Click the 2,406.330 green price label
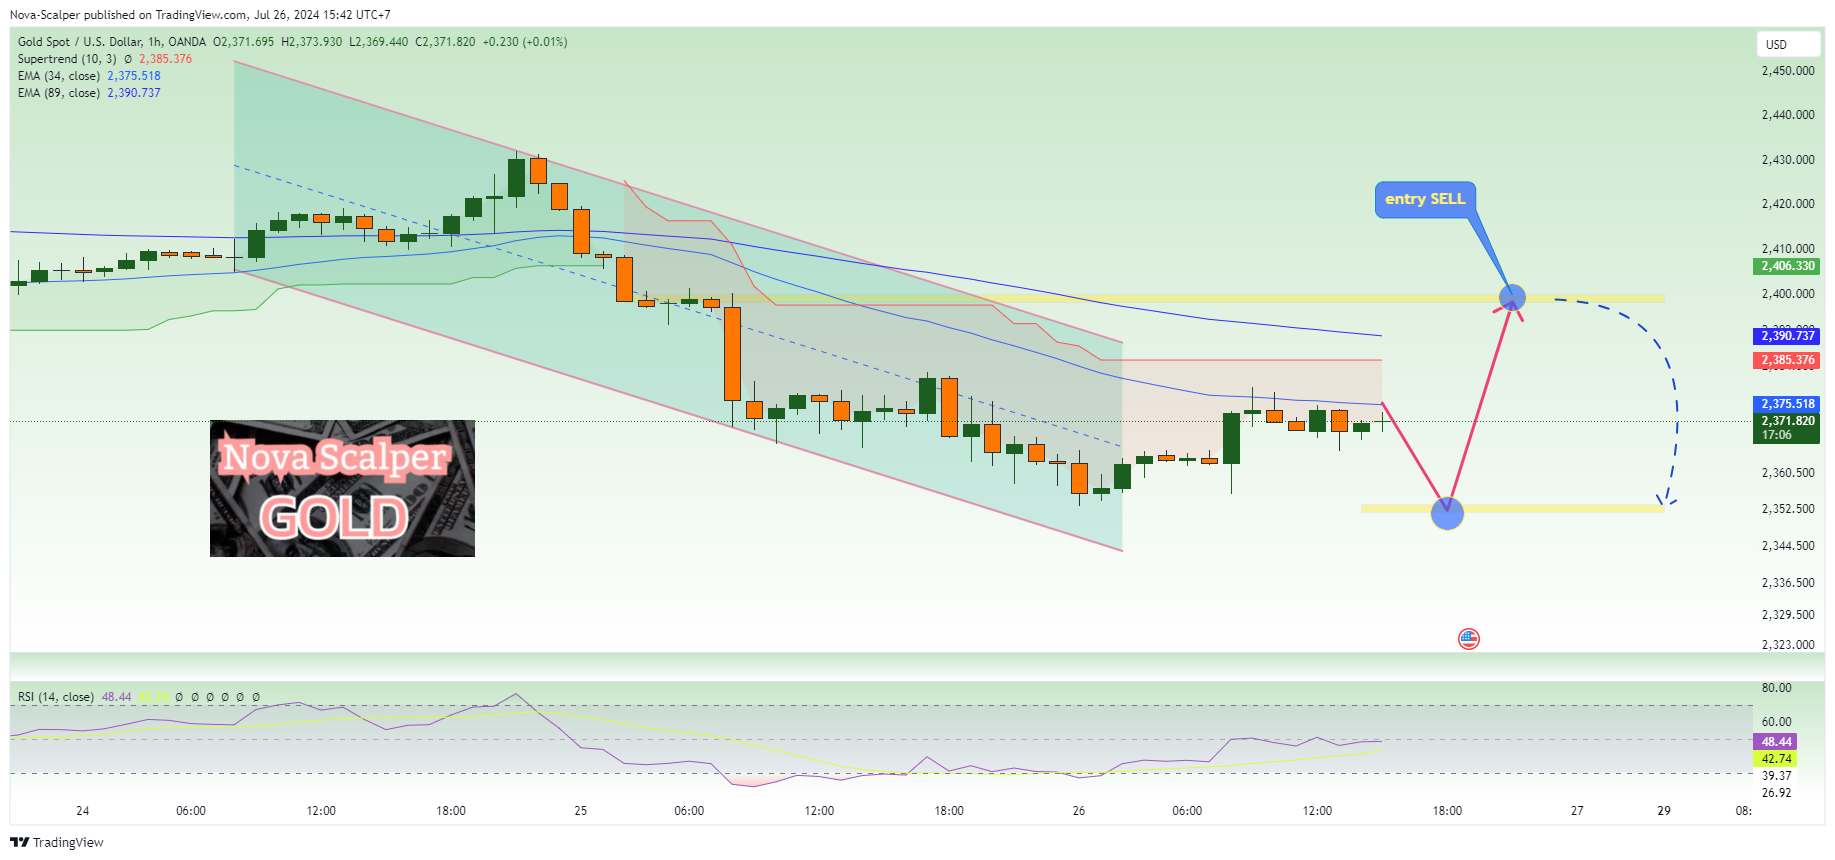This screenshot has width=1835, height=860. 1786,266
